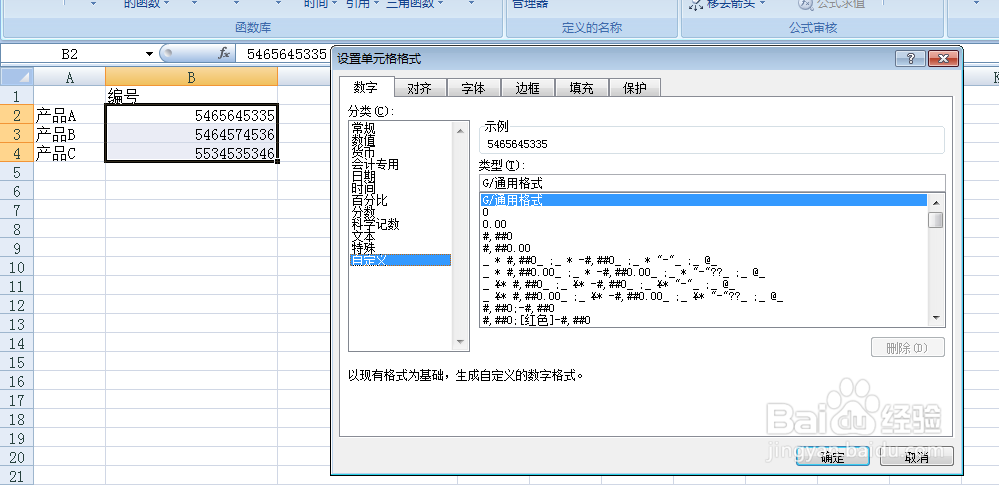The image size is (999, 485).
Task: Open the 三角函数 dropdown in ribbon
Action: tap(416, 4)
